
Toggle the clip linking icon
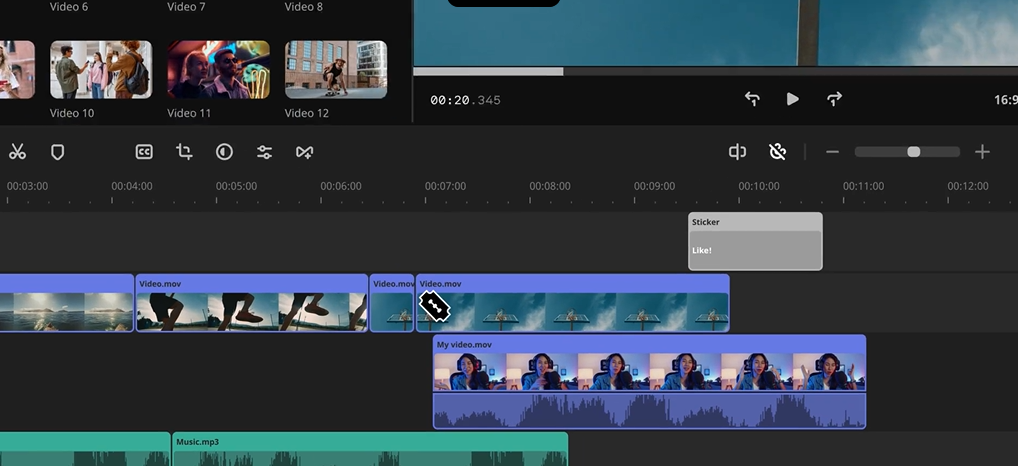pos(777,152)
